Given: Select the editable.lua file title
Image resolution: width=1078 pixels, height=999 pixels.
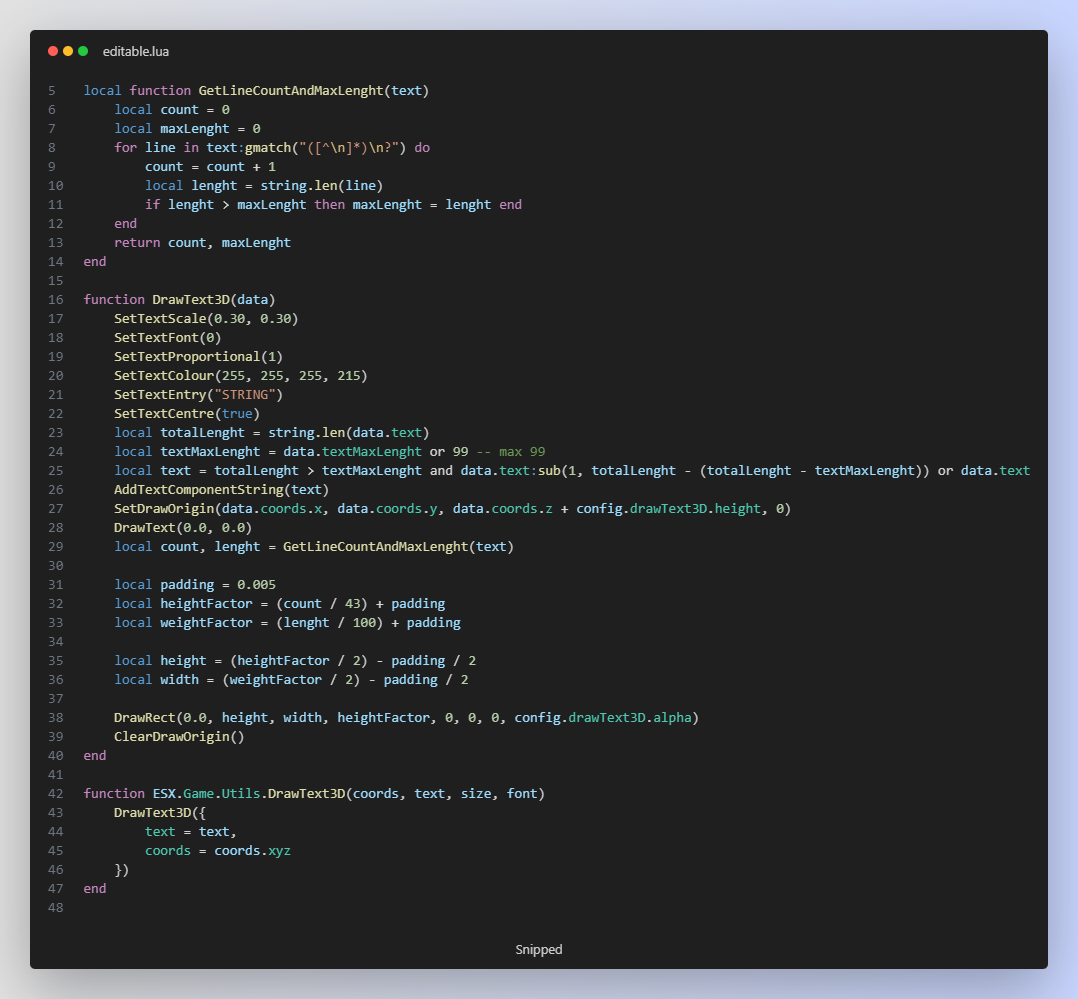Looking at the screenshot, I should tap(135, 51).
